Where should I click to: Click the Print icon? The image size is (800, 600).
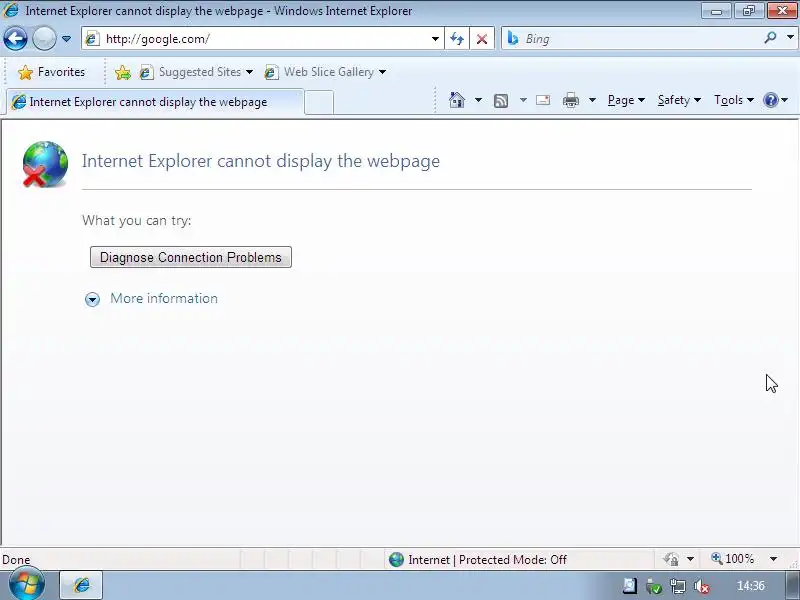pyautogui.click(x=570, y=100)
